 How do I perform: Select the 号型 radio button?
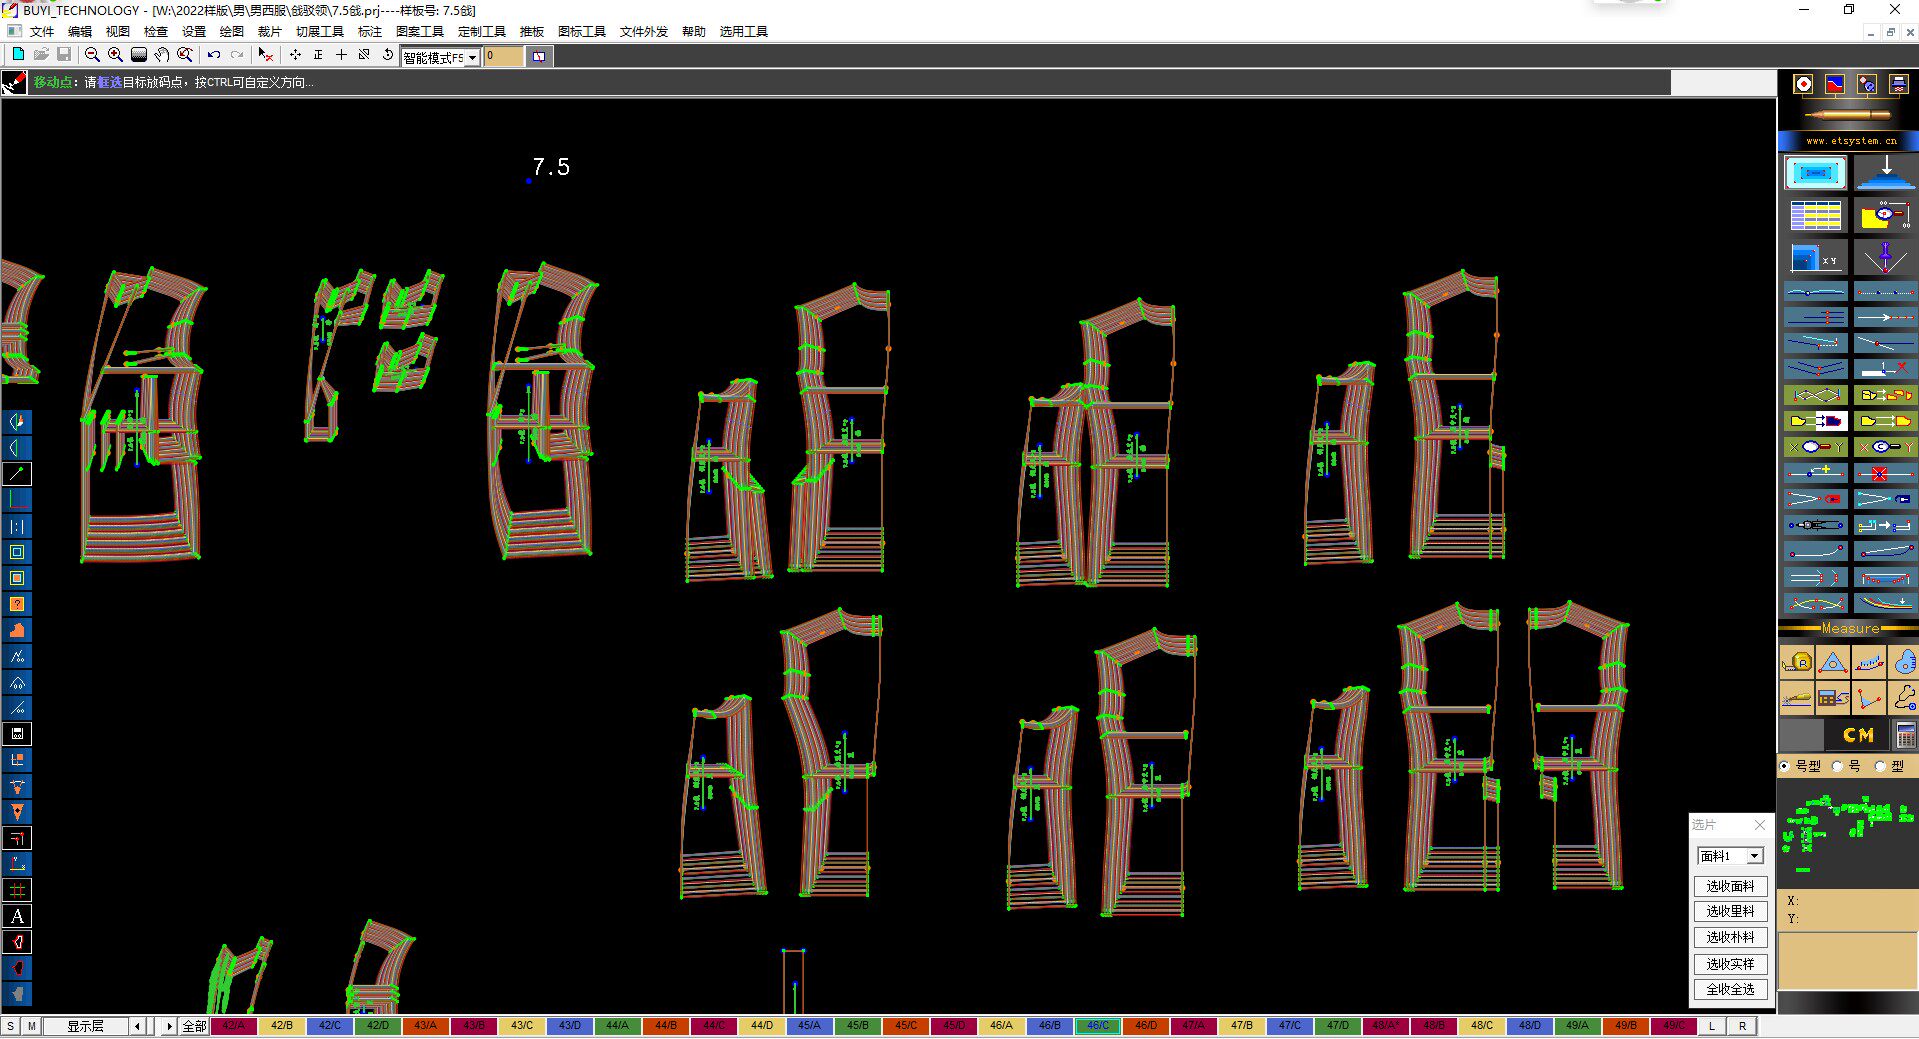[x=1785, y=766]
